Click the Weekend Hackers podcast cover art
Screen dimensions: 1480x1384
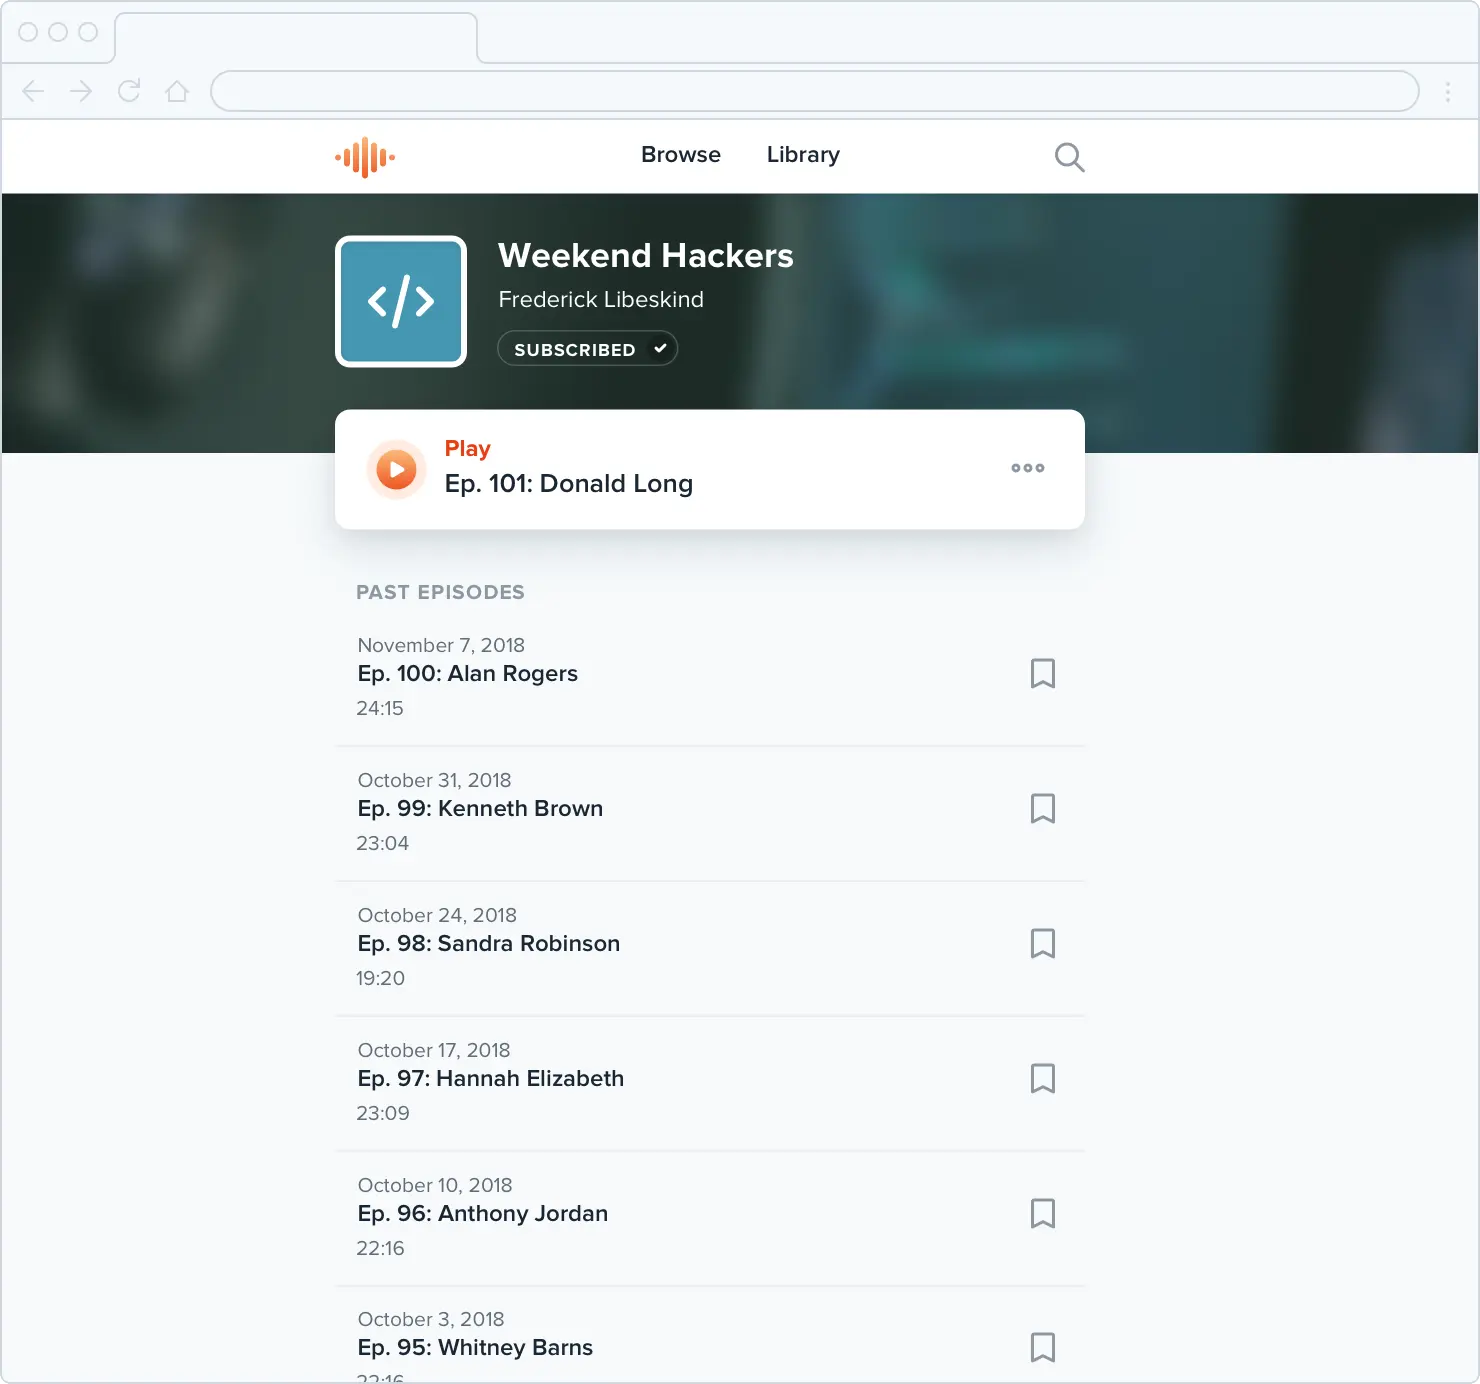pyautogui.click(x=401, y=301)
